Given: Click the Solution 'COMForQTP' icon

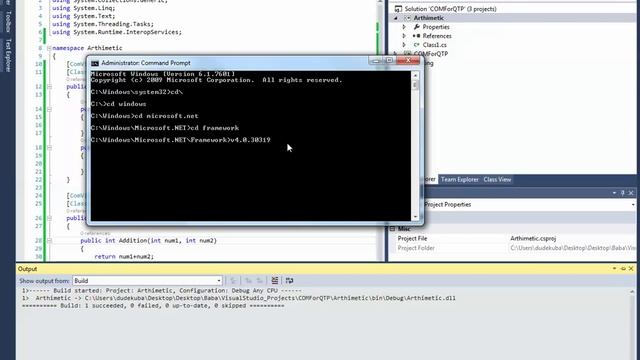Looking at the screenshot, I should coord(398,9).
